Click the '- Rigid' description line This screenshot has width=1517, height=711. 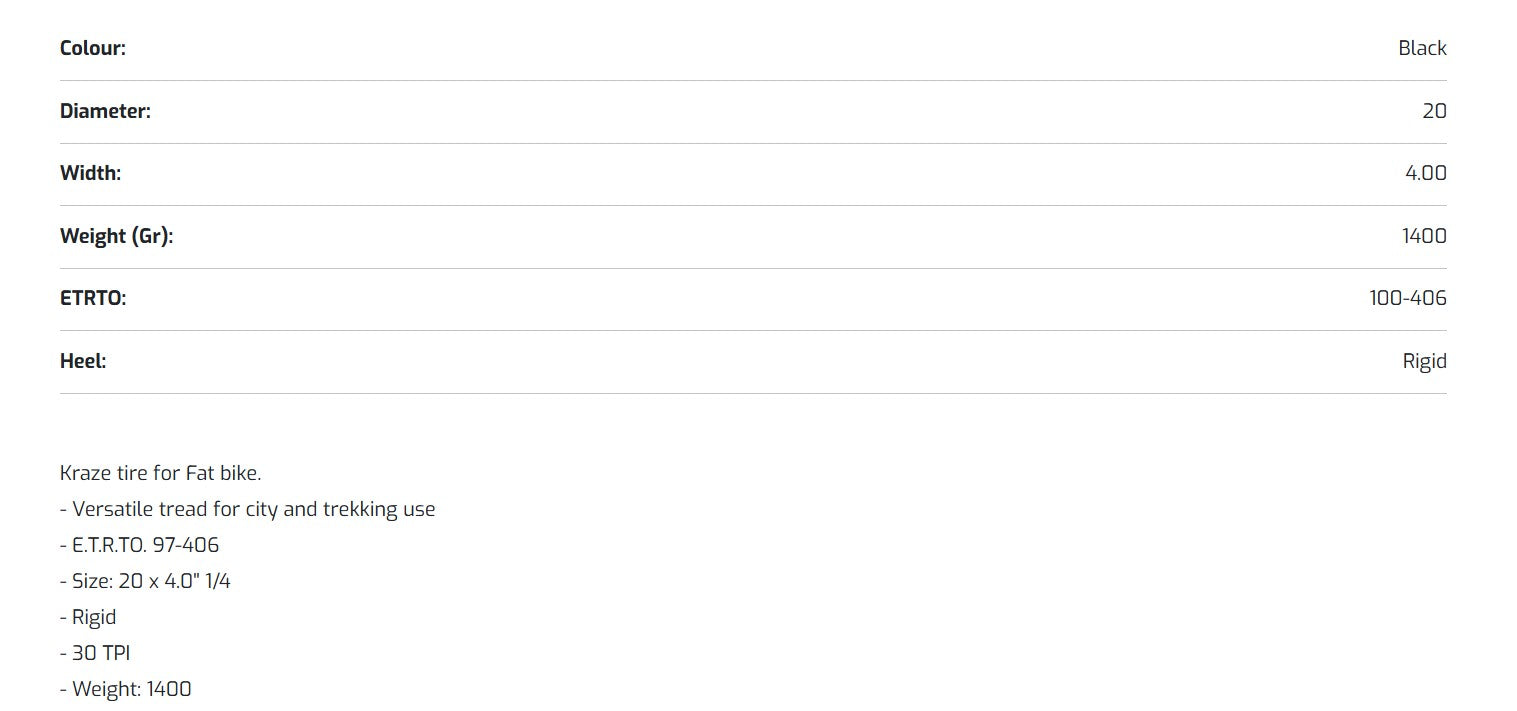[x=88, y=617]
